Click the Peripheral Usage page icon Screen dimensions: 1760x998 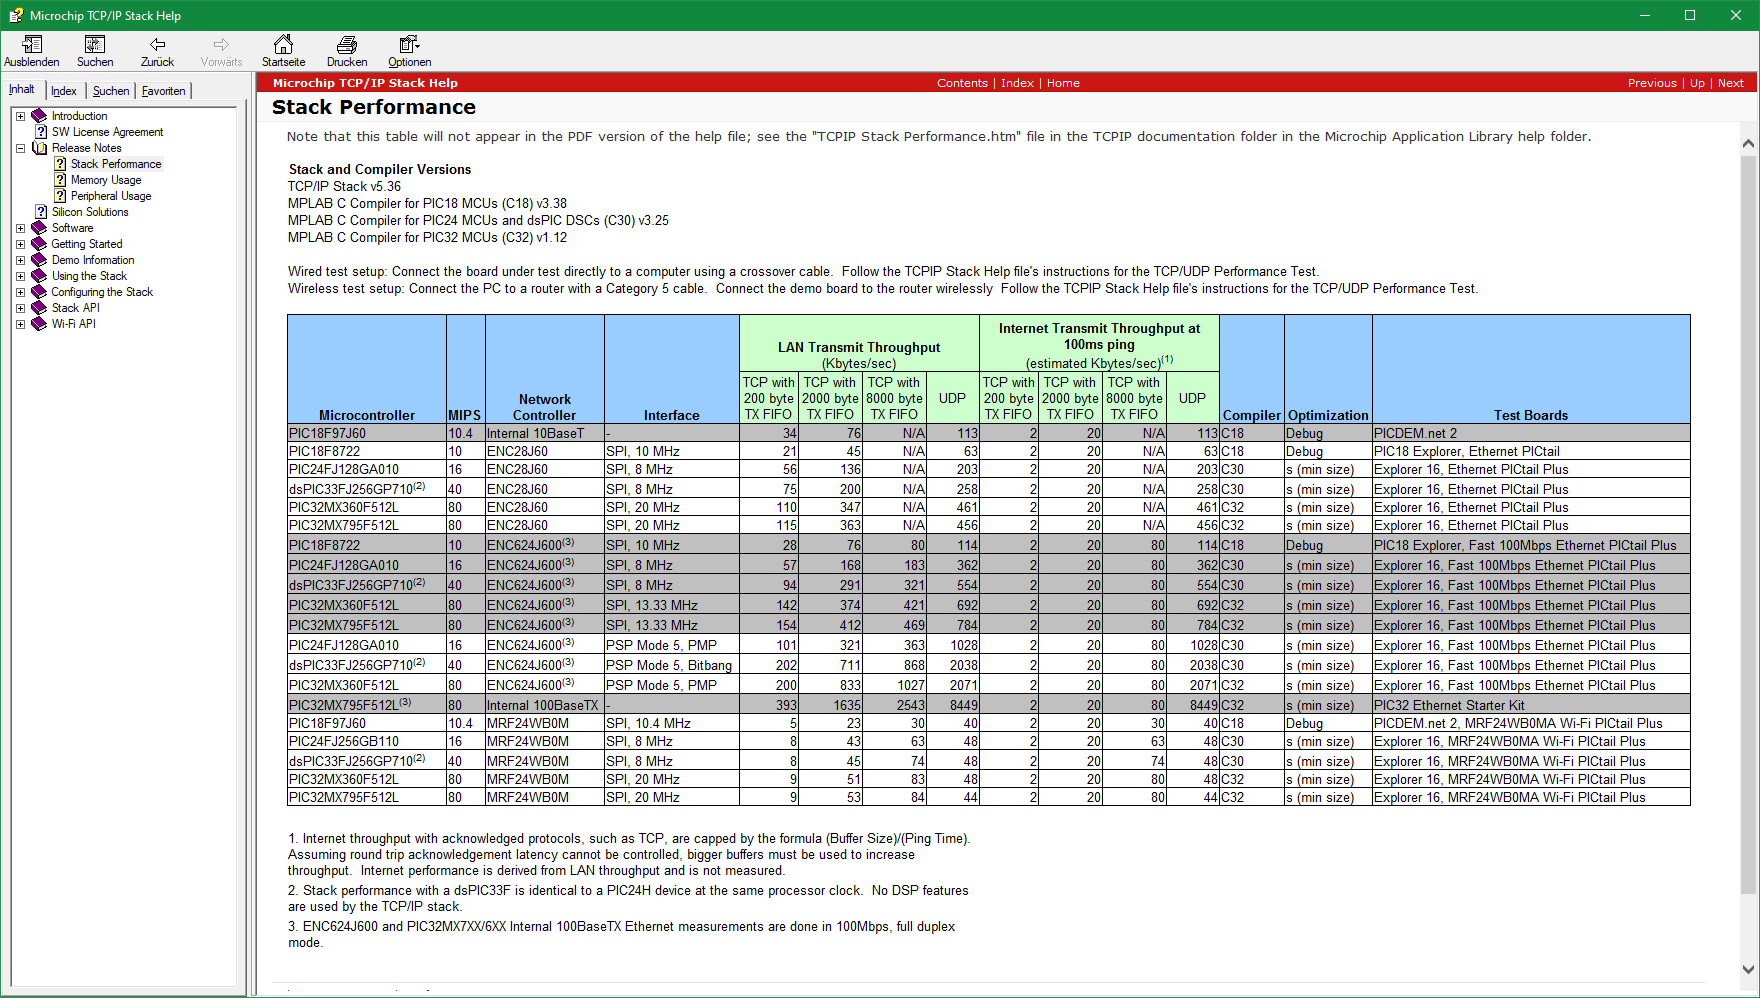[60, 196]
